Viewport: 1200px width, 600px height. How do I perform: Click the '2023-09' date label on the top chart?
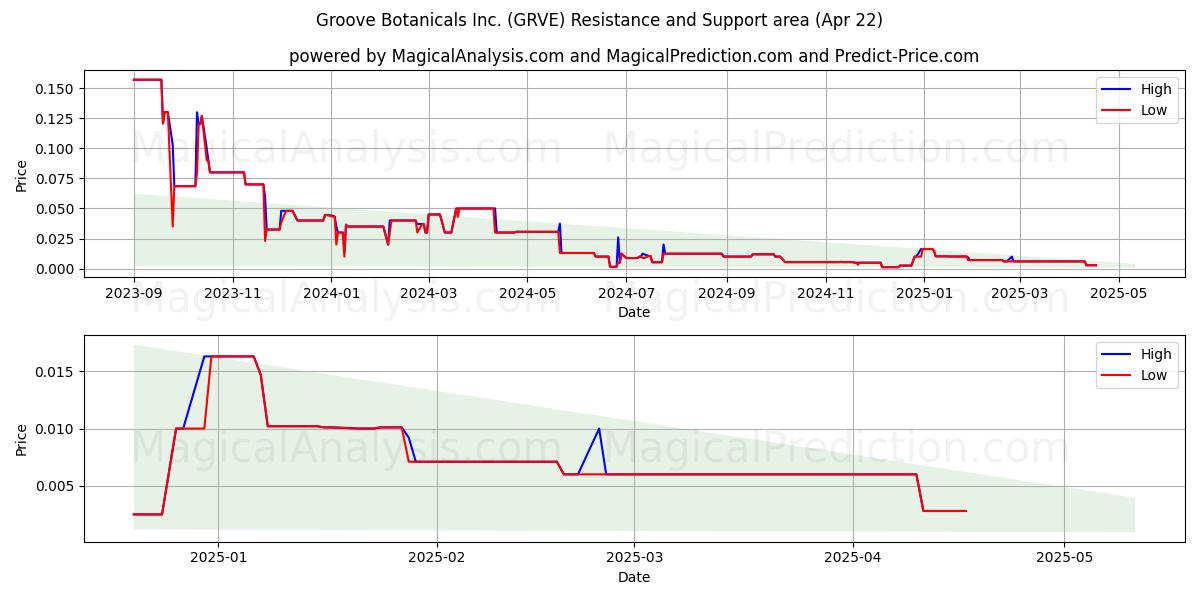(x=134, y=293)
